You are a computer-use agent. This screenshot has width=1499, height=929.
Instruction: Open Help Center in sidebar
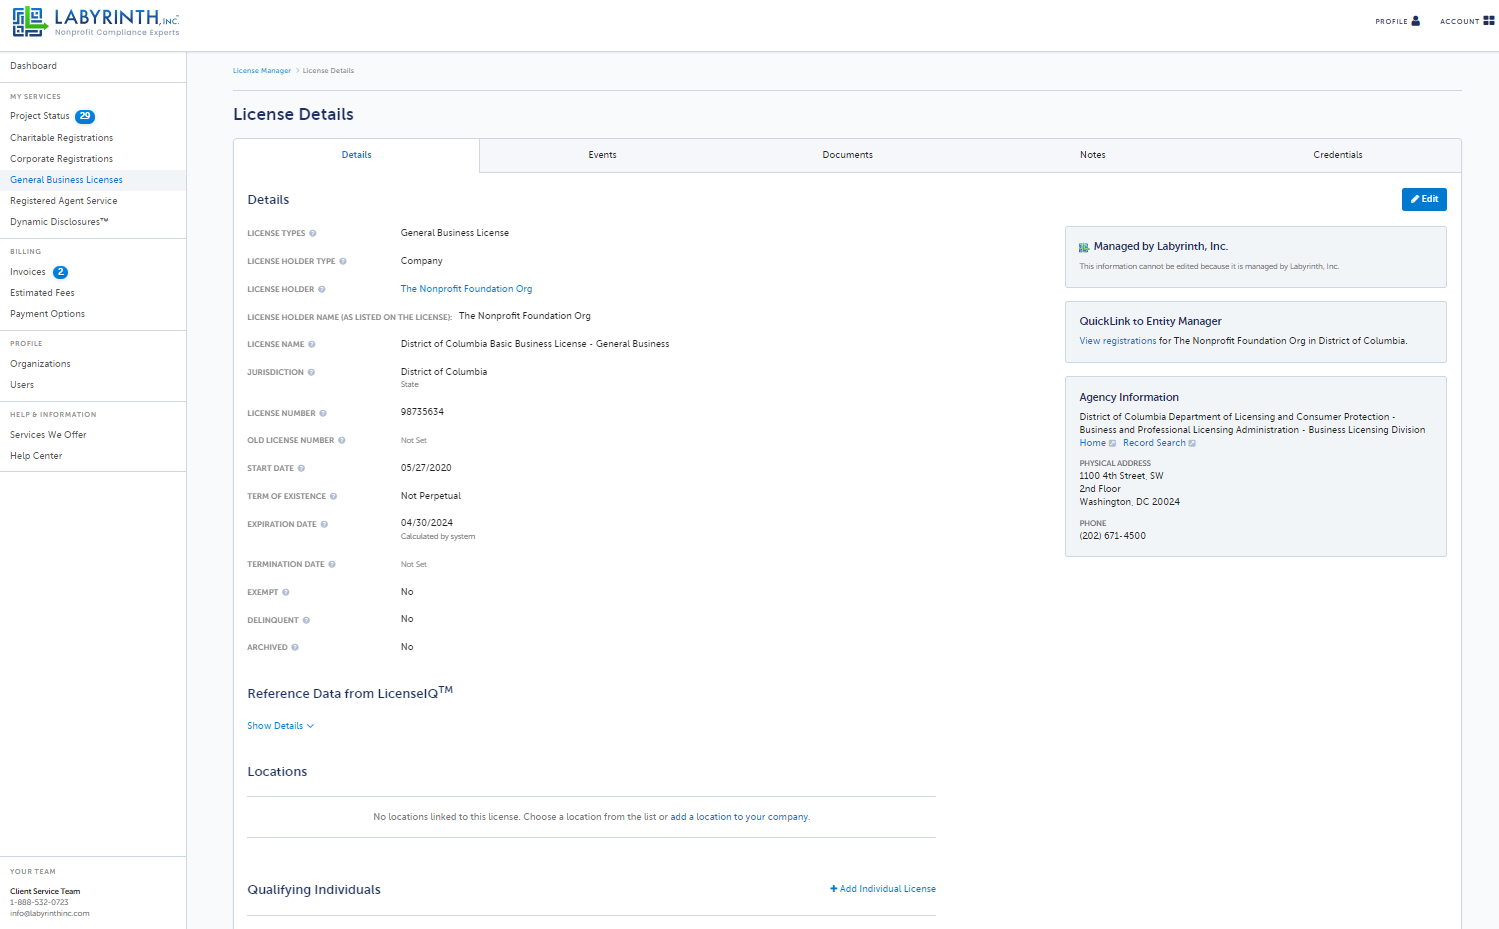coord(36,456)
